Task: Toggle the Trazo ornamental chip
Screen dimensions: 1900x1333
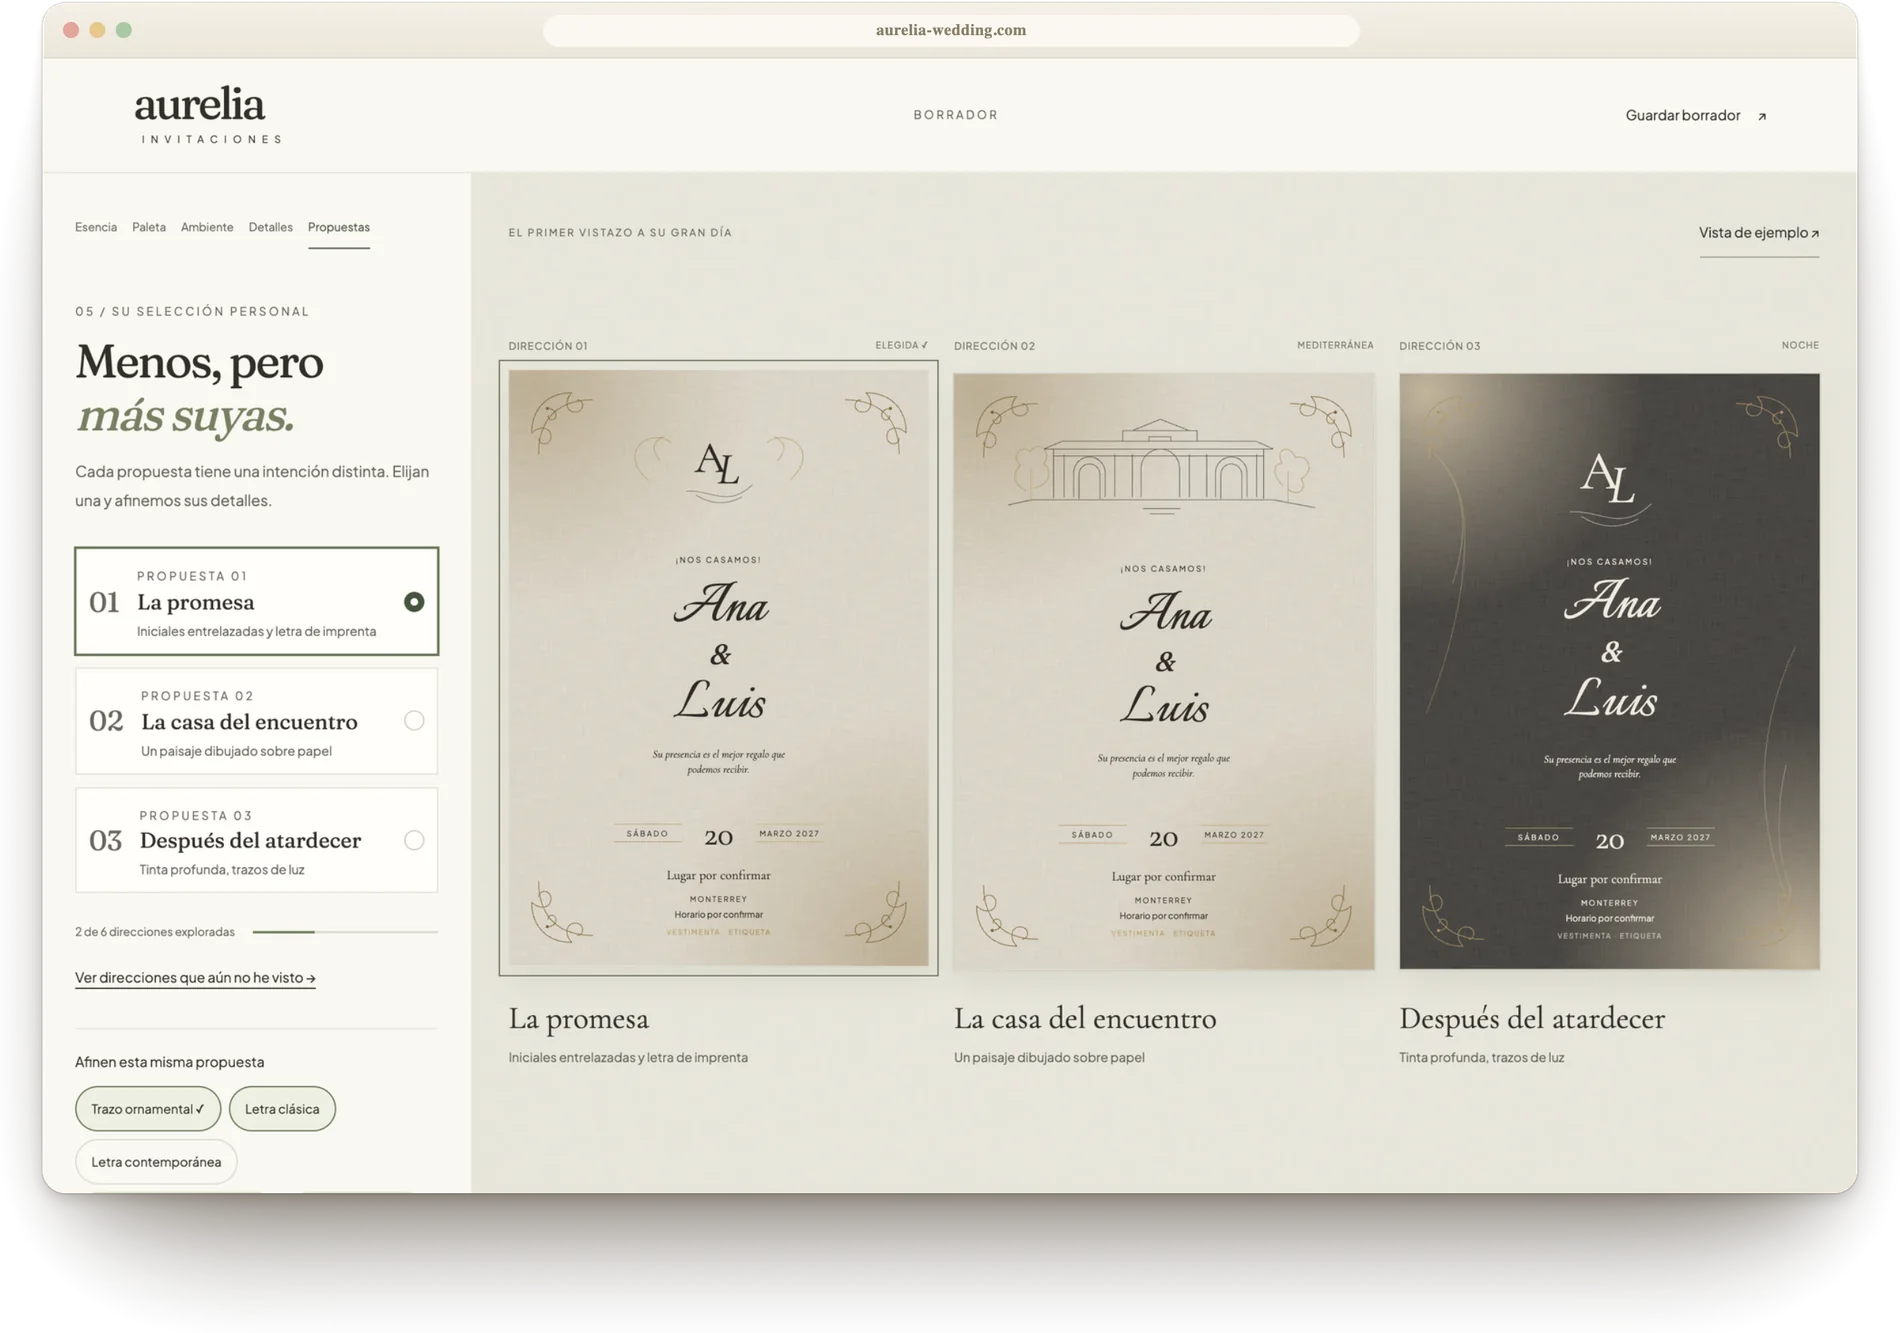Action: (148, 1109)
